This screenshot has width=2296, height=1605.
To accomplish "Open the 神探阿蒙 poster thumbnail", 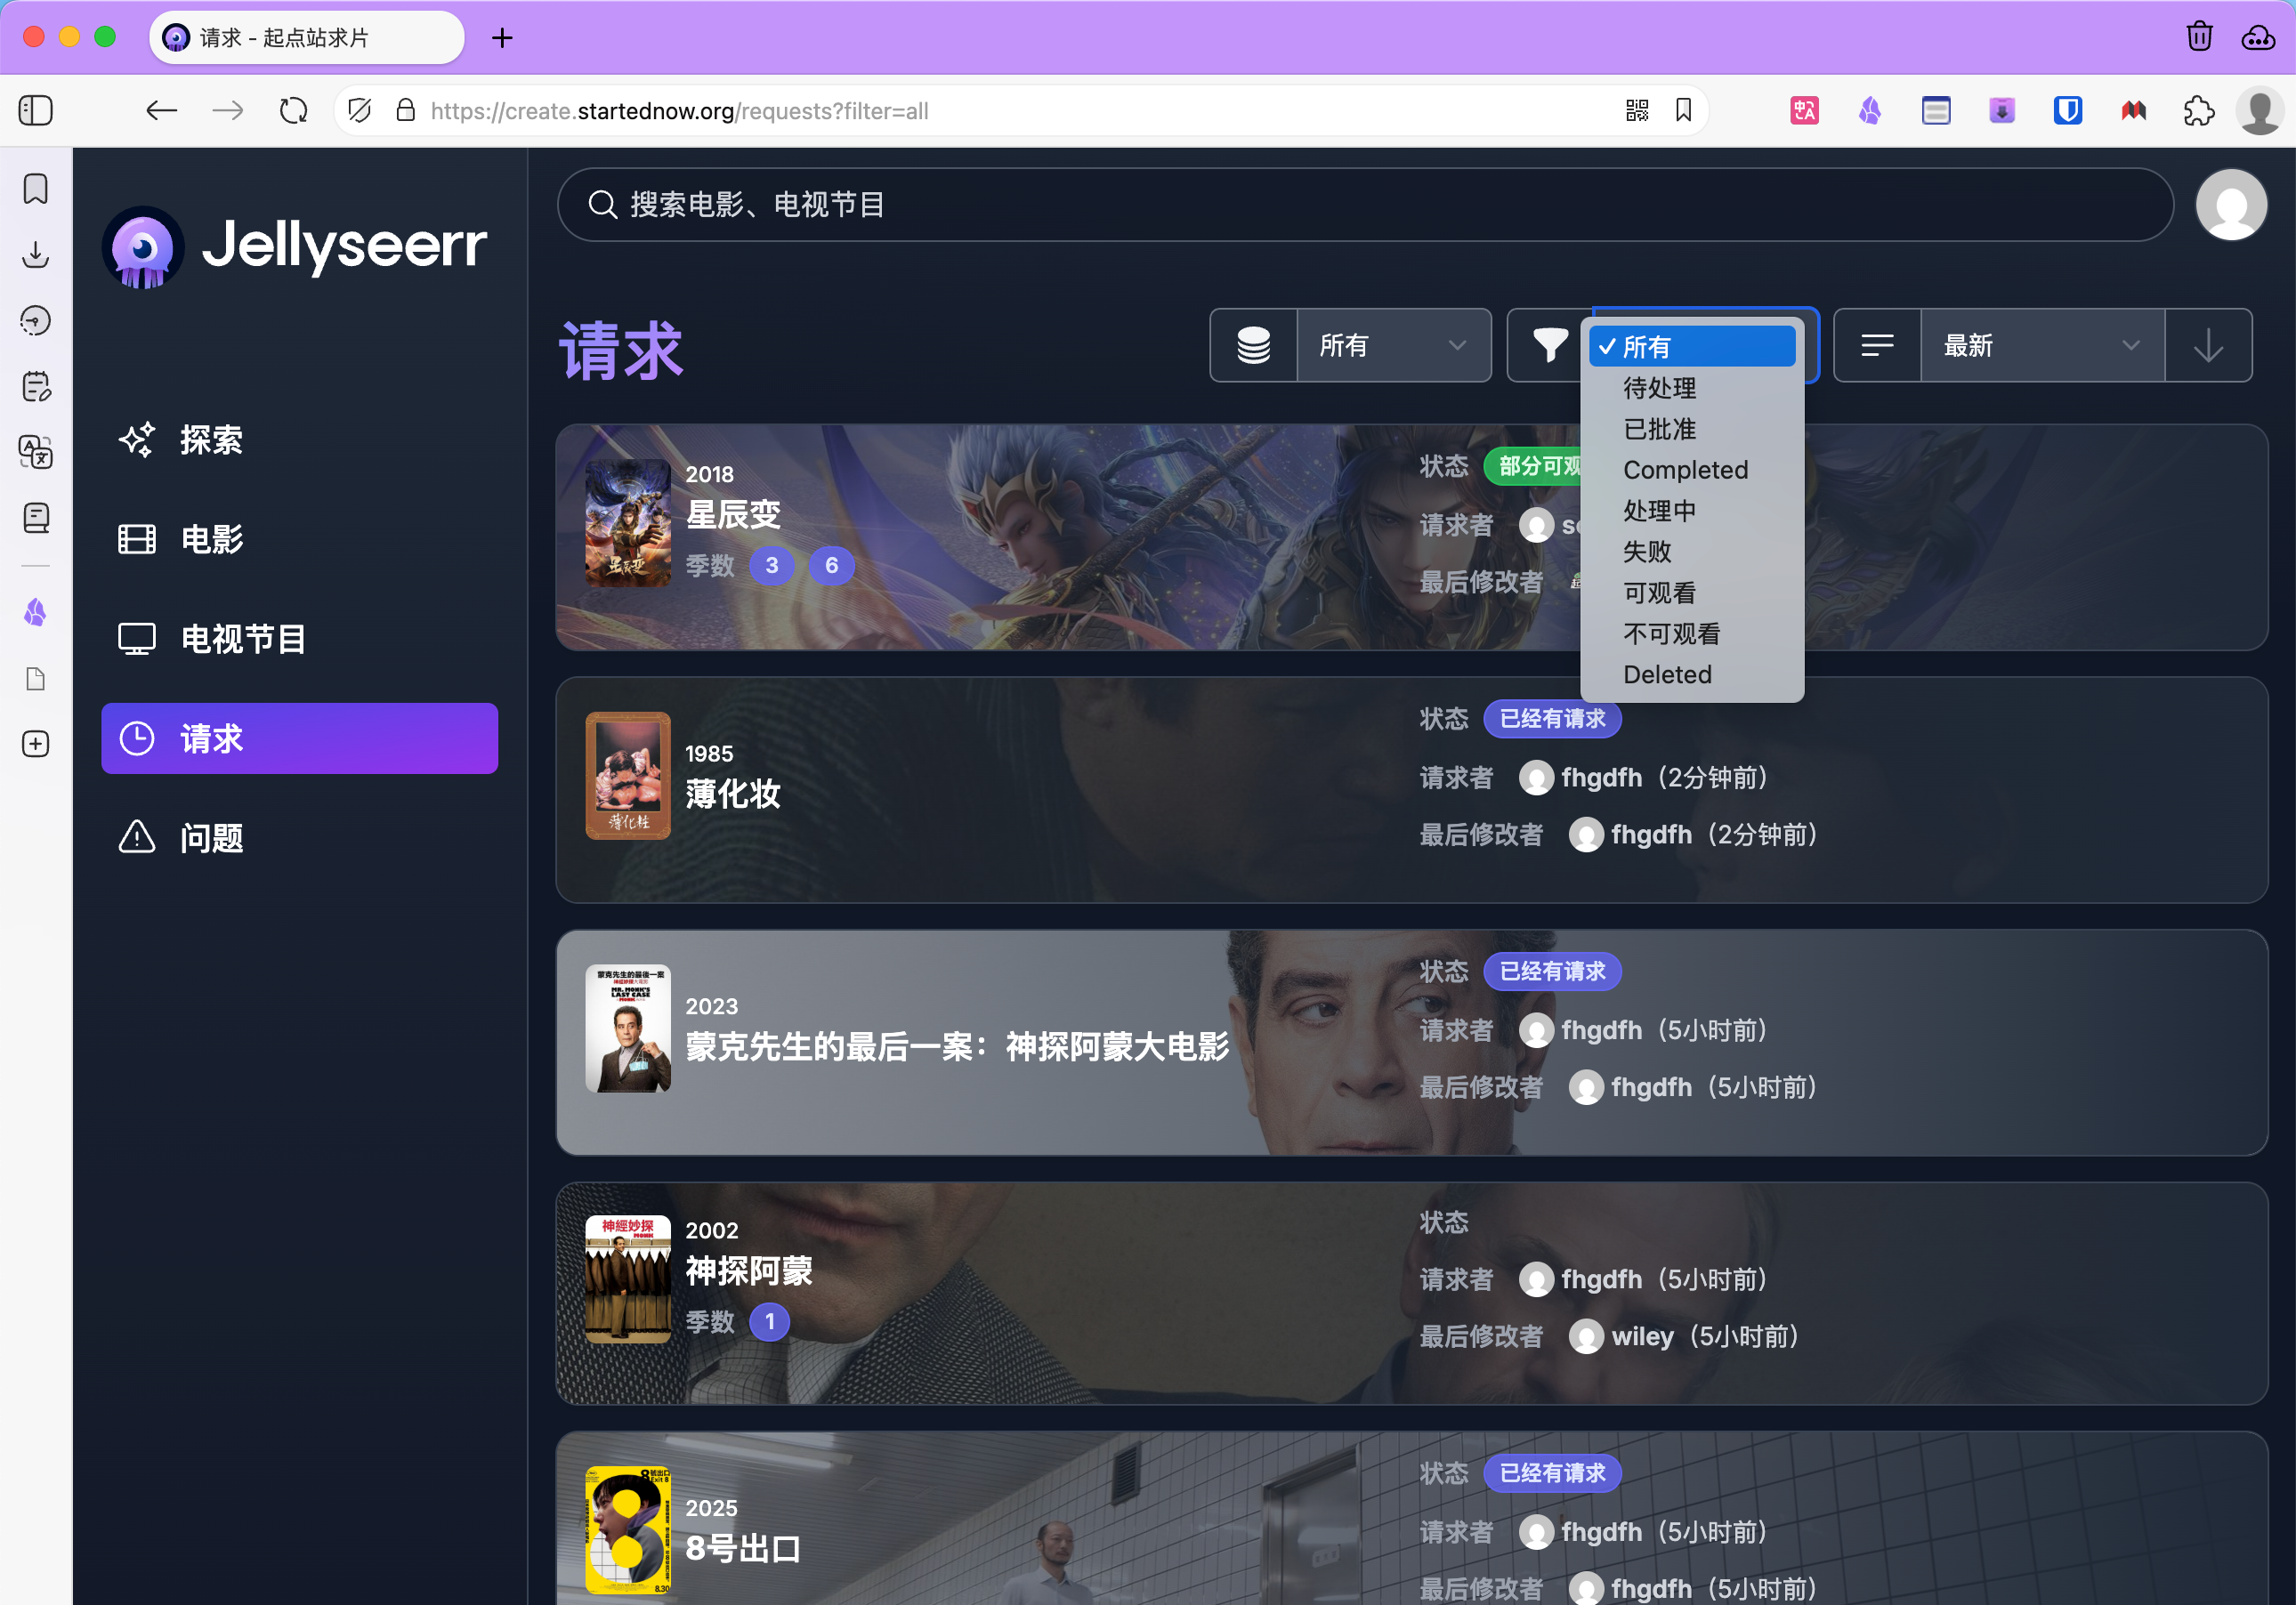I will [628, 1279].
